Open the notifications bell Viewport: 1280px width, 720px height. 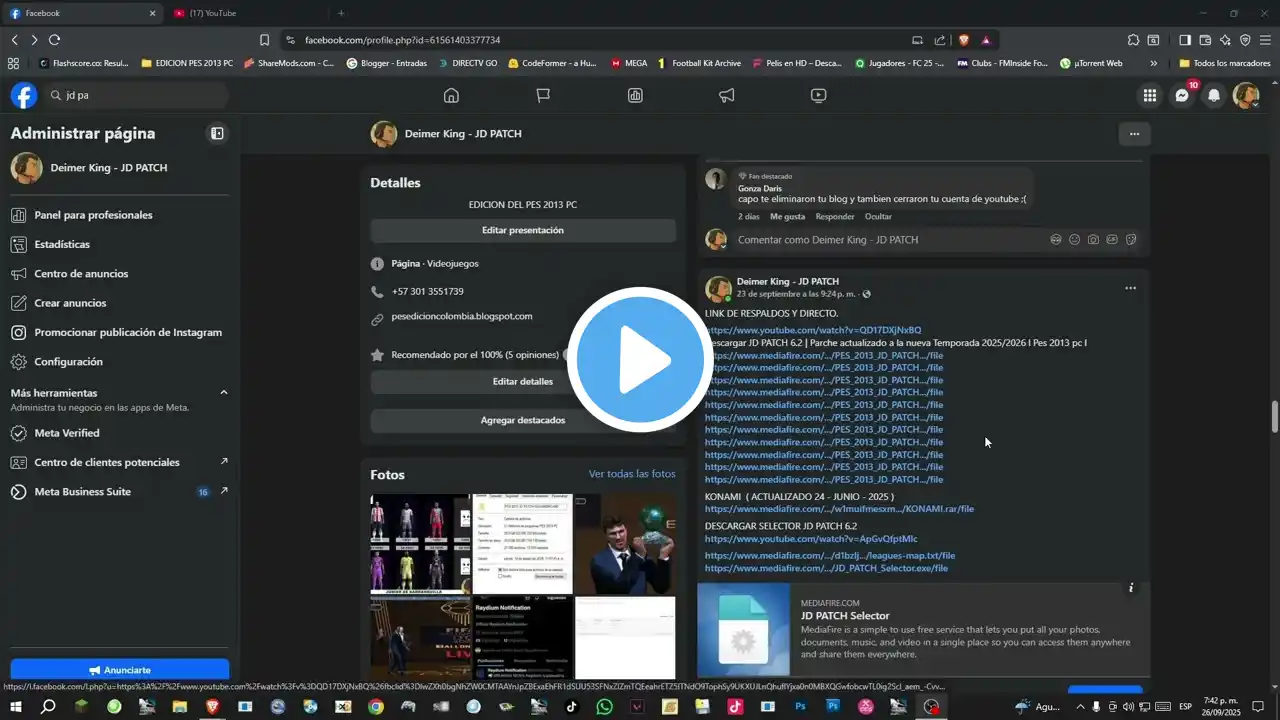[x=1214, y=95]
